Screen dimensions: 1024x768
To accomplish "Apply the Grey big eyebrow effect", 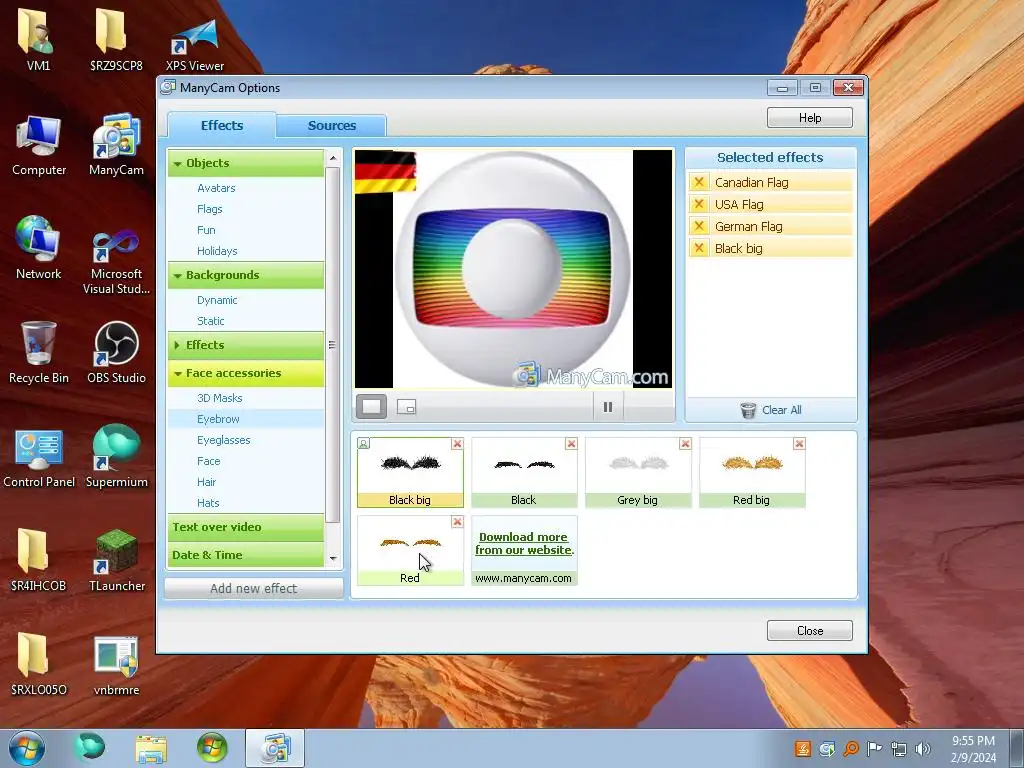I will pyautogui.click(x=637, y=473).
